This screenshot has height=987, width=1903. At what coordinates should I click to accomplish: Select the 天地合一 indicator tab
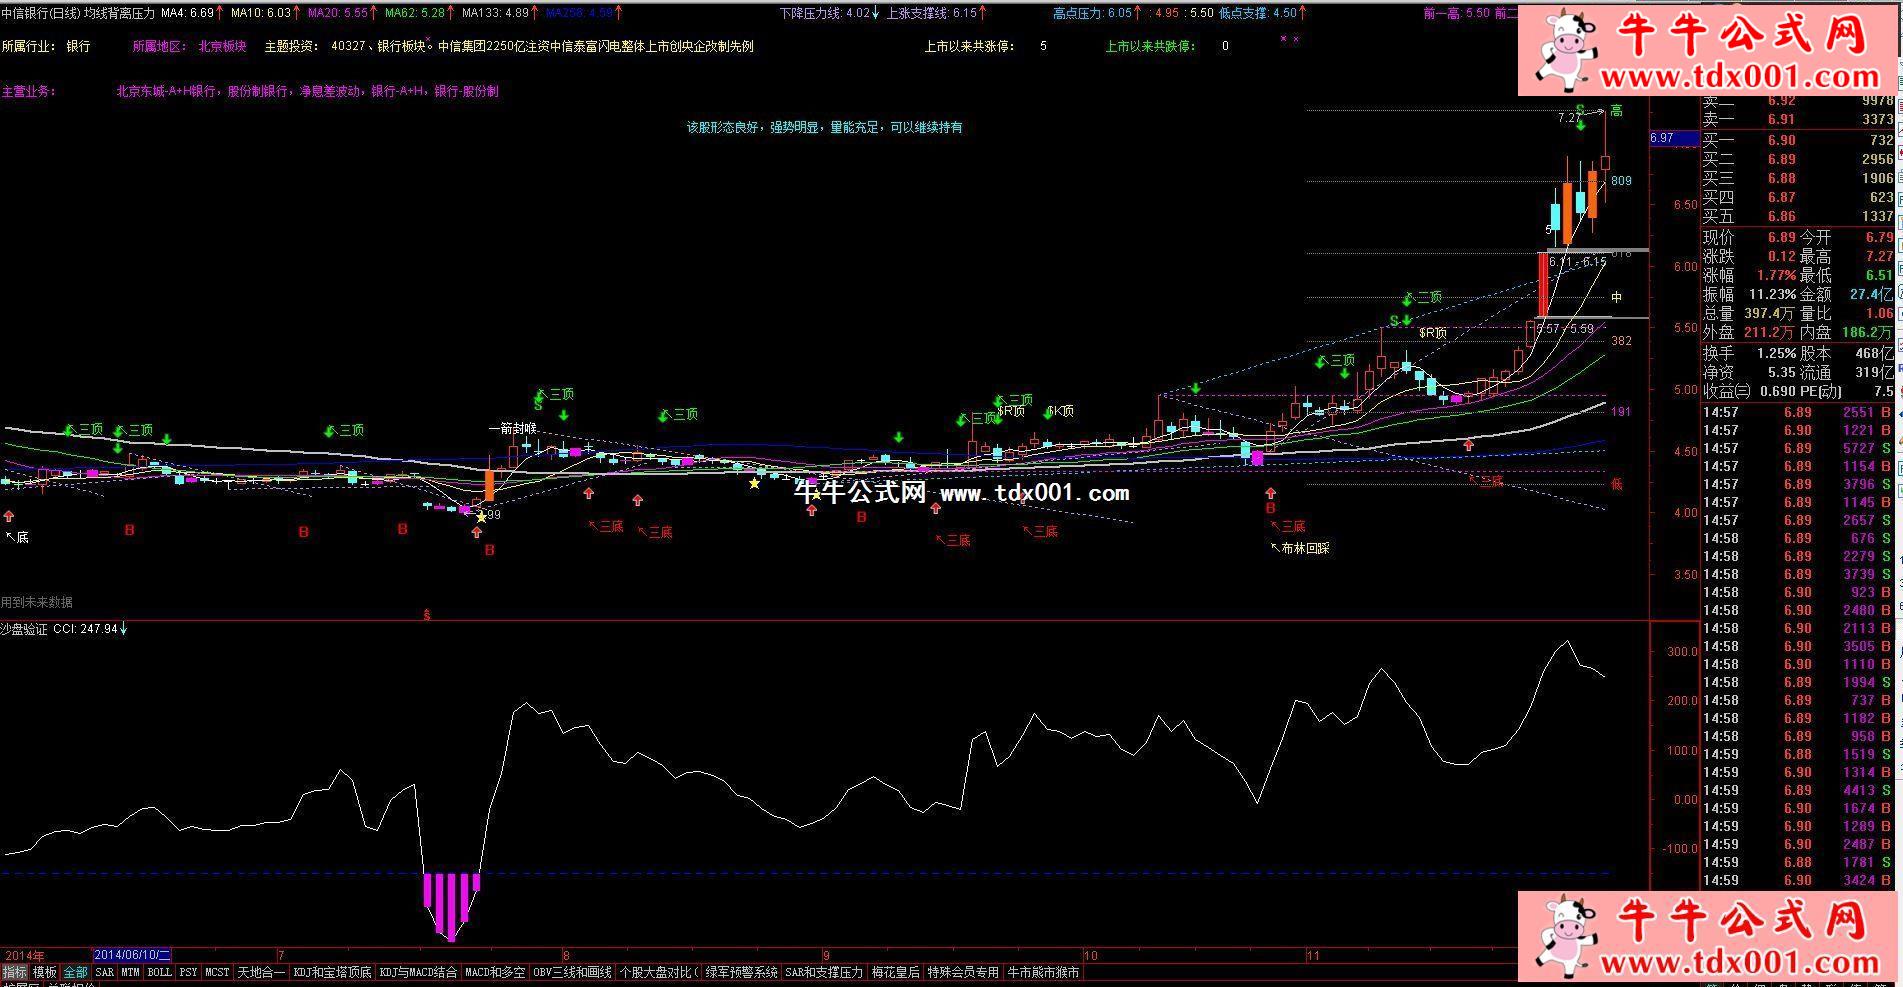pos(261,972)
